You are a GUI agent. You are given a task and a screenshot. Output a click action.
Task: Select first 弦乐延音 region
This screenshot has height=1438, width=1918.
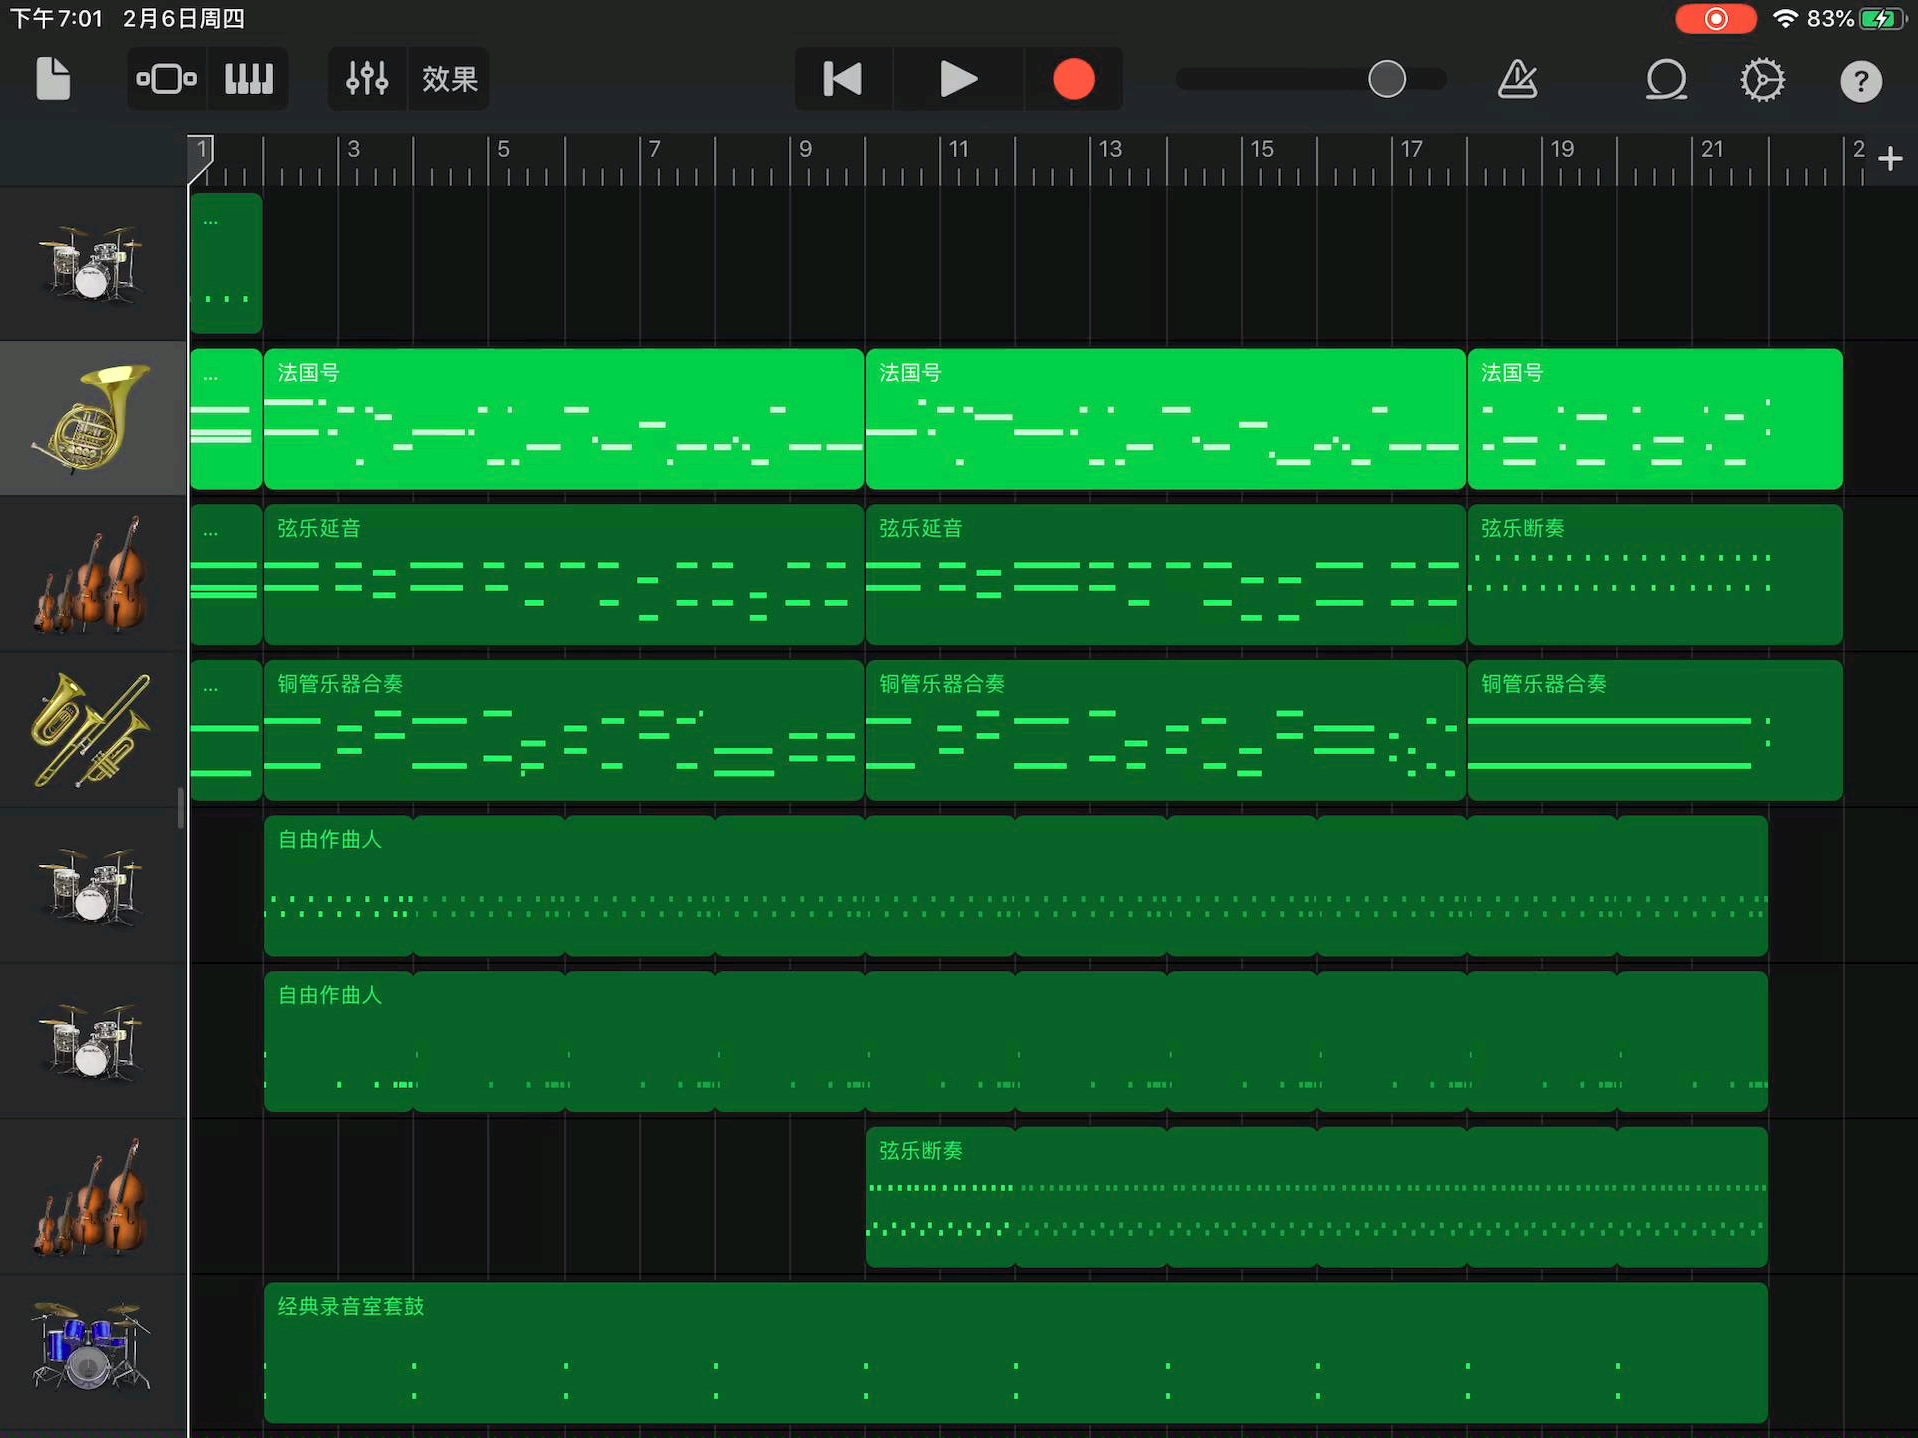point(564,575)
